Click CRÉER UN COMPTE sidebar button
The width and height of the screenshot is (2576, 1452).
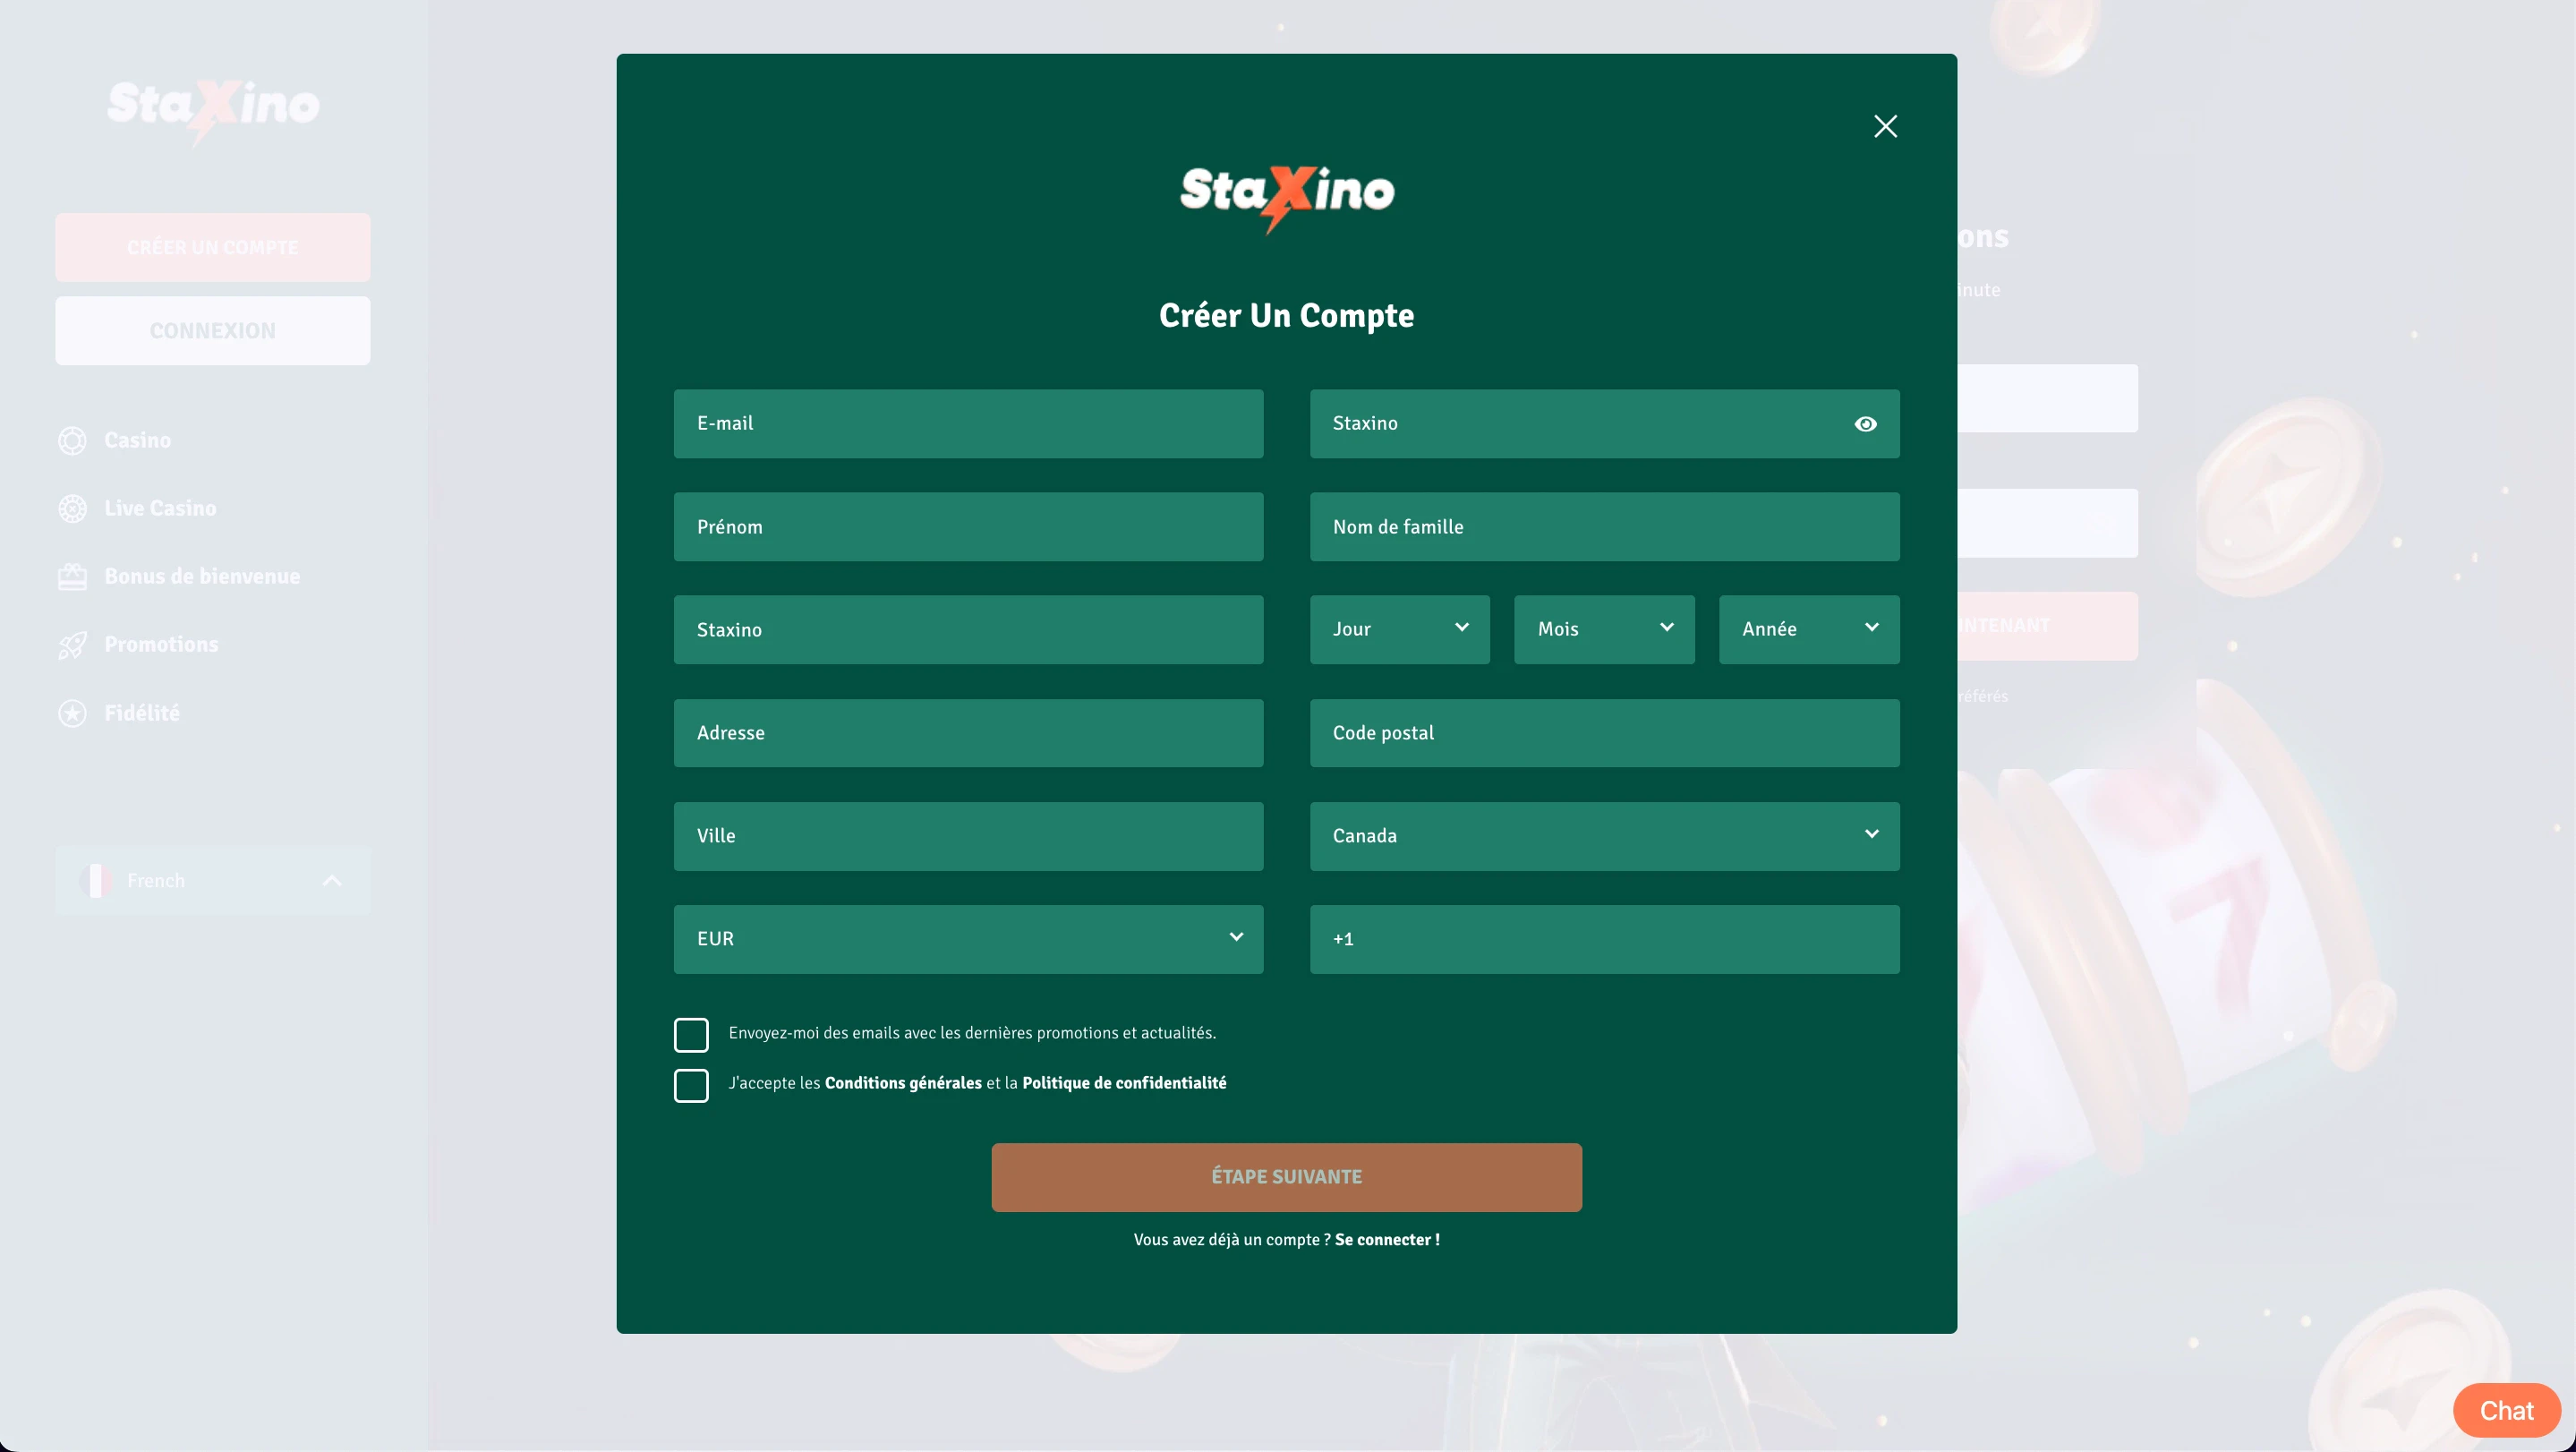pos(213,247)
